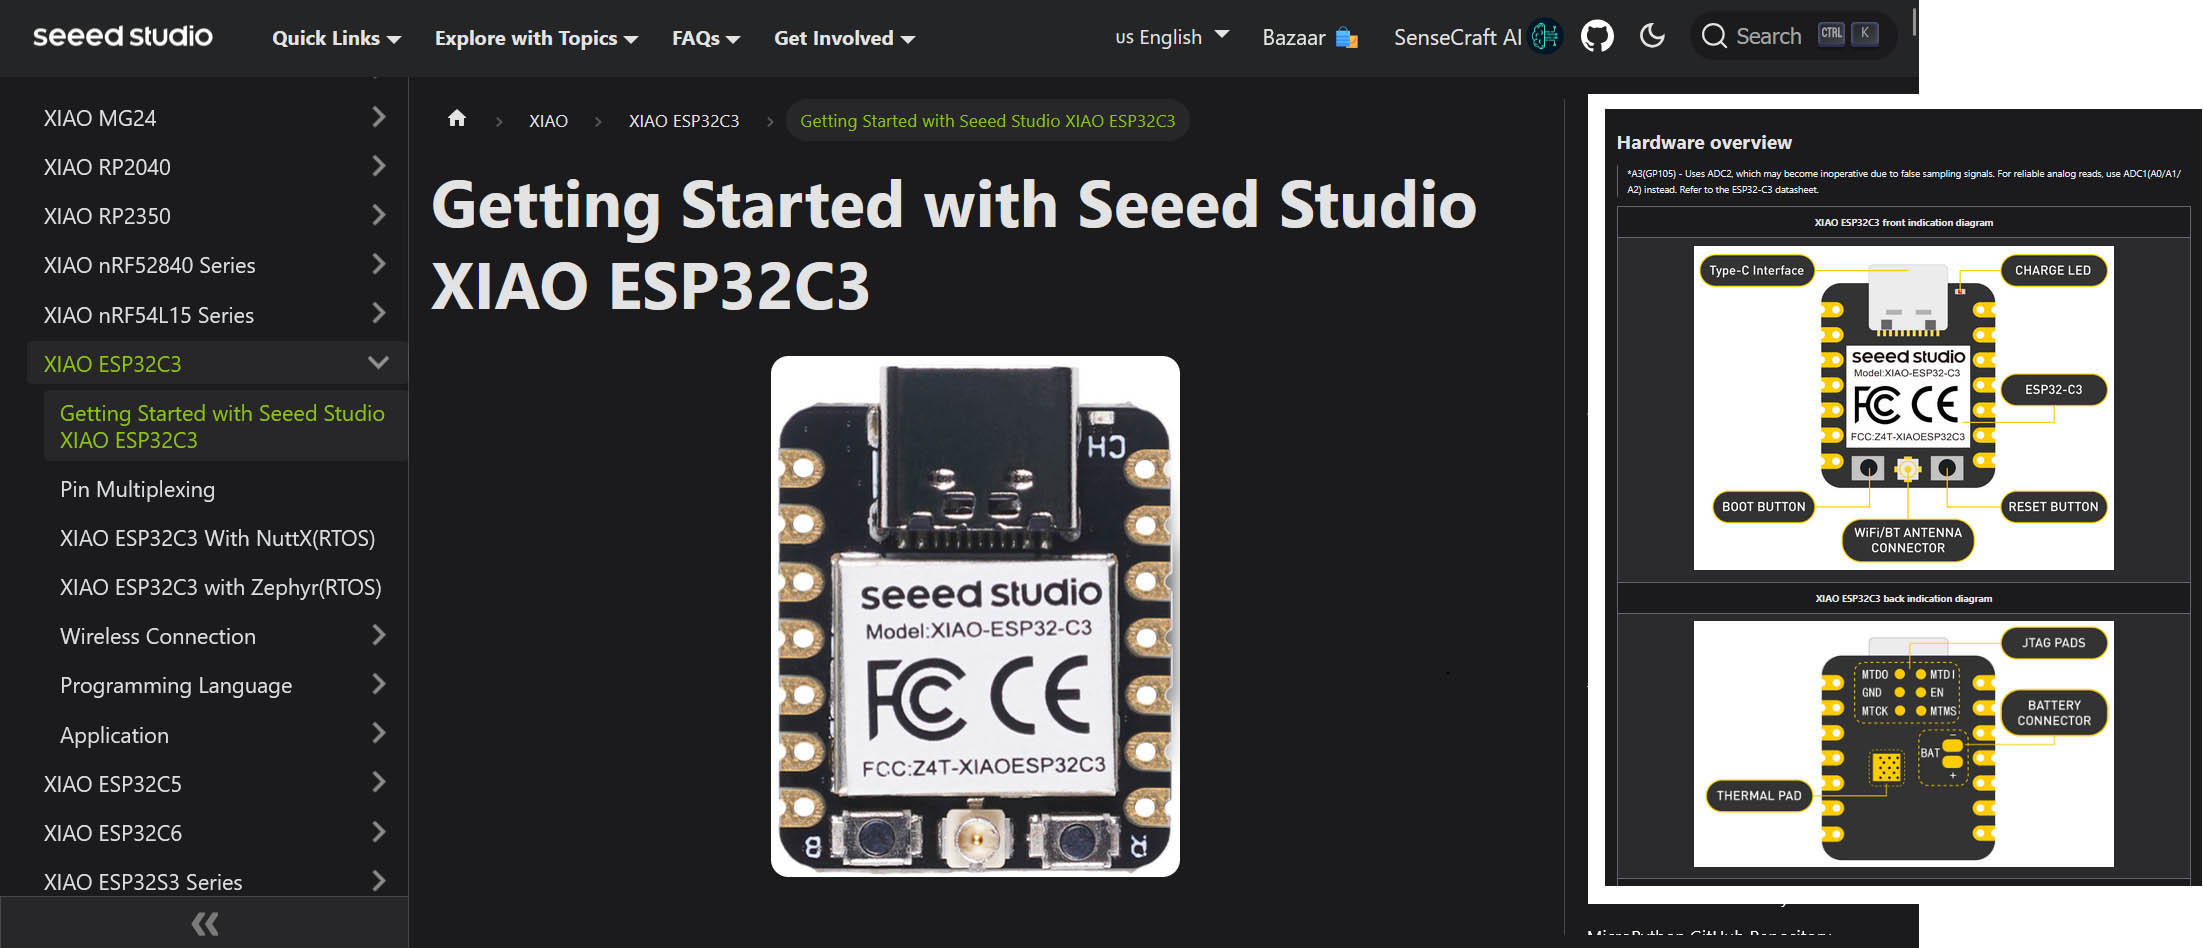Click the Seeed Studio logo
The image size is (2203, 948).
click(123, 36)
